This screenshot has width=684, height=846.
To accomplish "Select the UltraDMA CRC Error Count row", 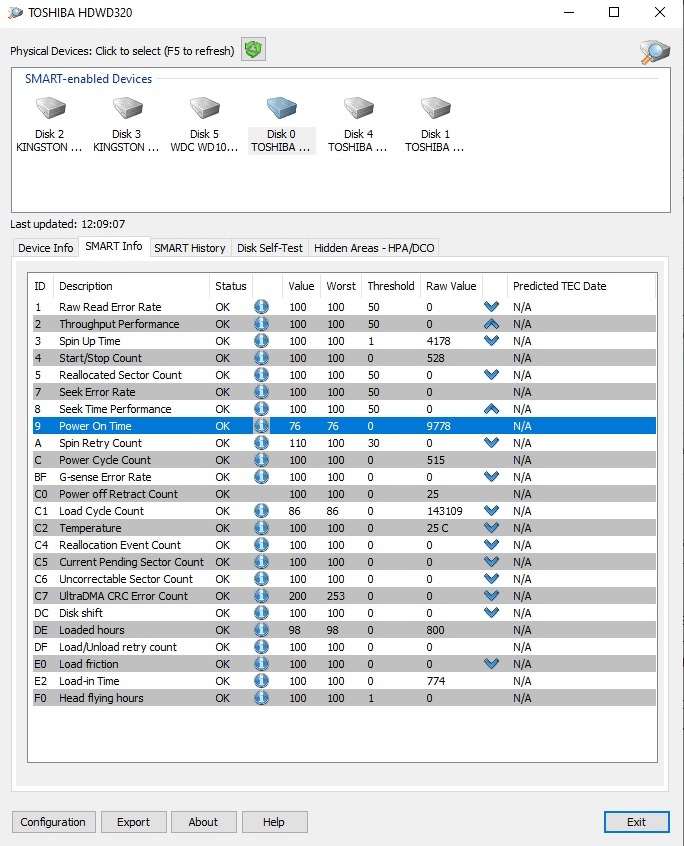I will [344, 596].
